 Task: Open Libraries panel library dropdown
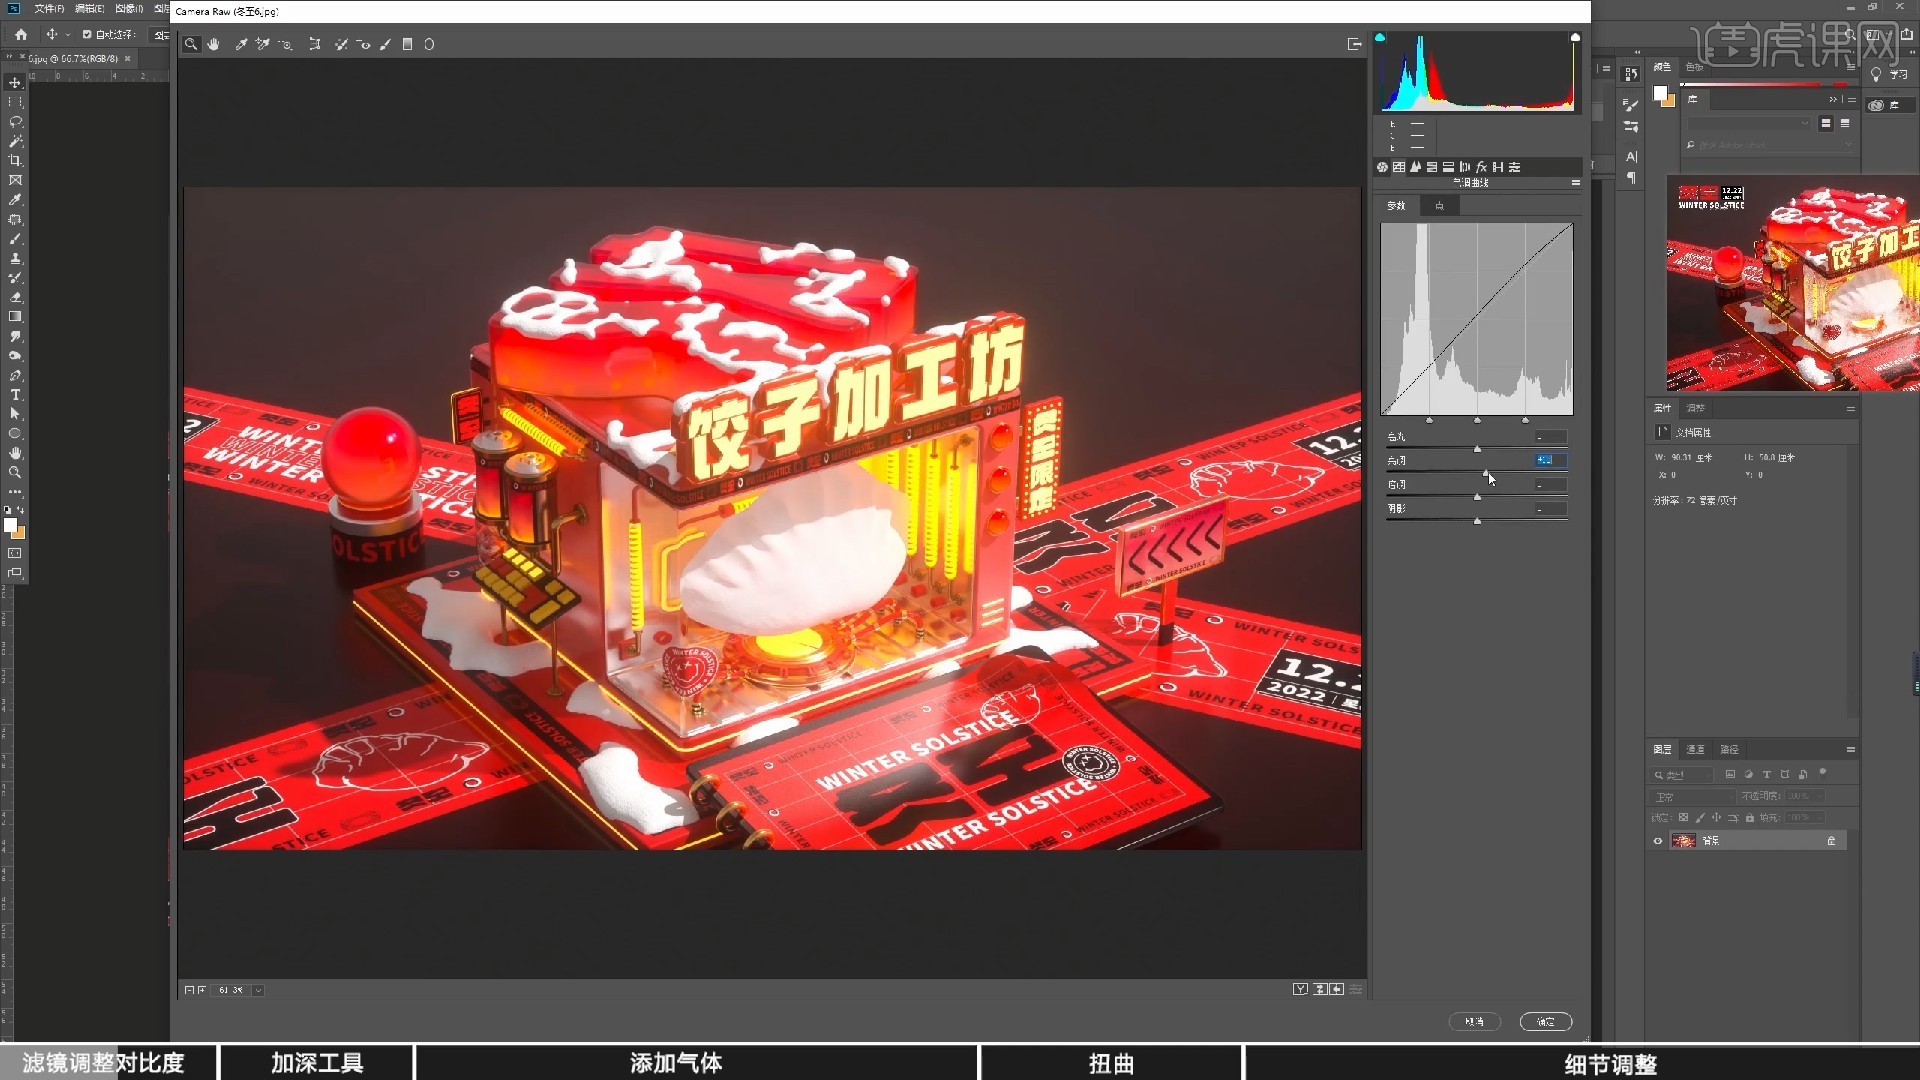pyautogui.click(x=1749, y=123)
